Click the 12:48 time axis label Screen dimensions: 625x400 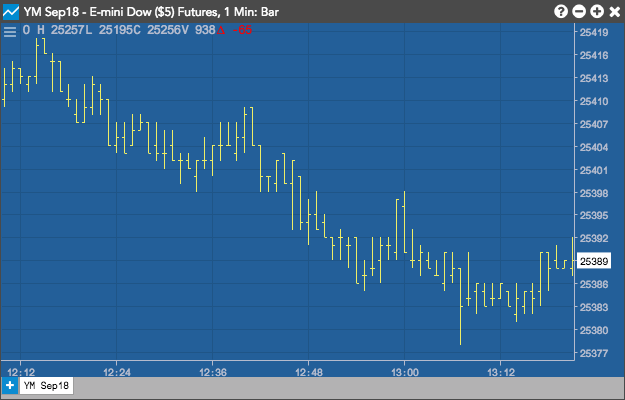pos(309,373)
